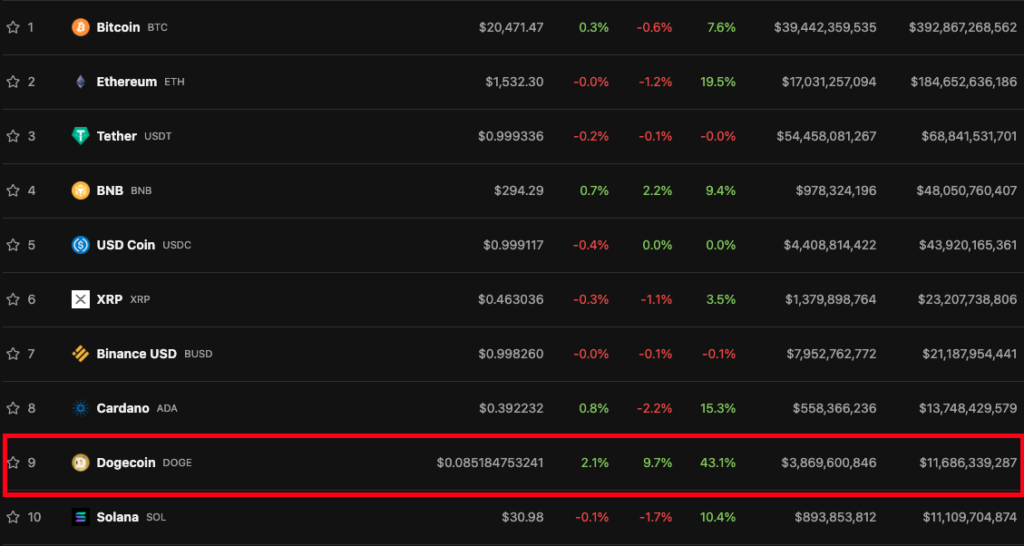Open the Bitcoin name link
The image size is (1024, 546).
118,28
